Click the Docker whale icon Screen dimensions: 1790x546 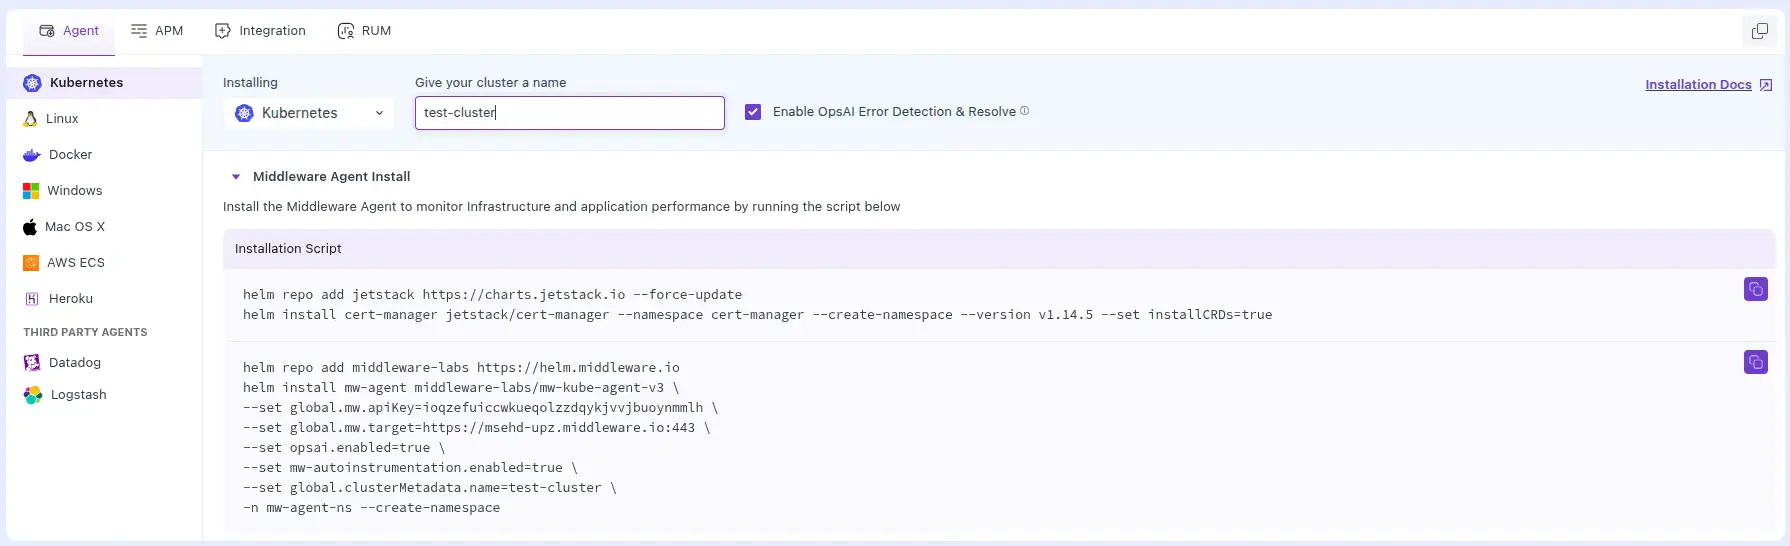tap(32, 155)
